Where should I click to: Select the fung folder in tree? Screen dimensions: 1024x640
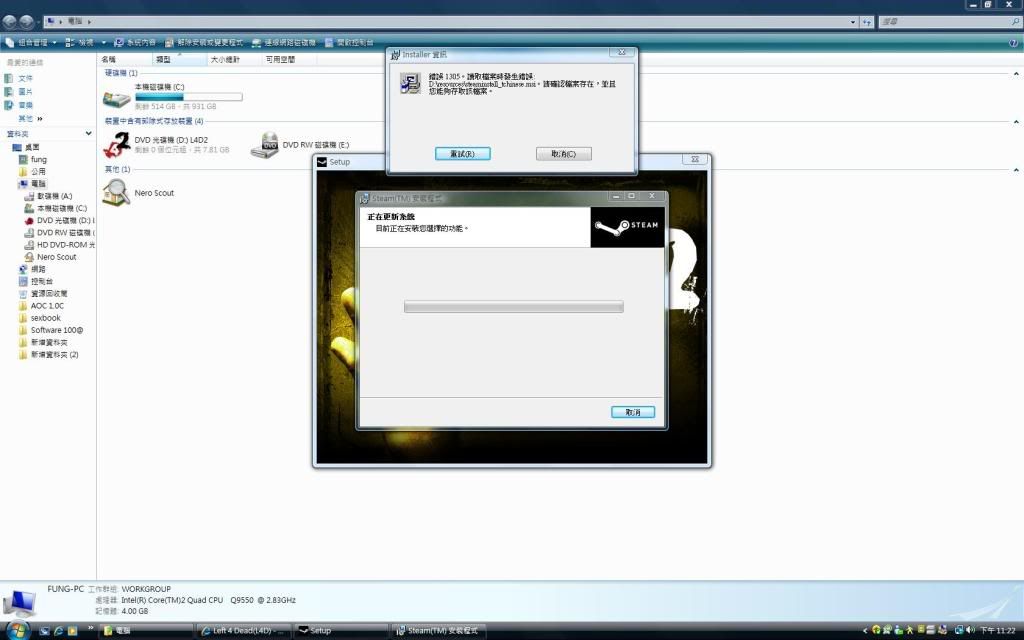(33, 159)
